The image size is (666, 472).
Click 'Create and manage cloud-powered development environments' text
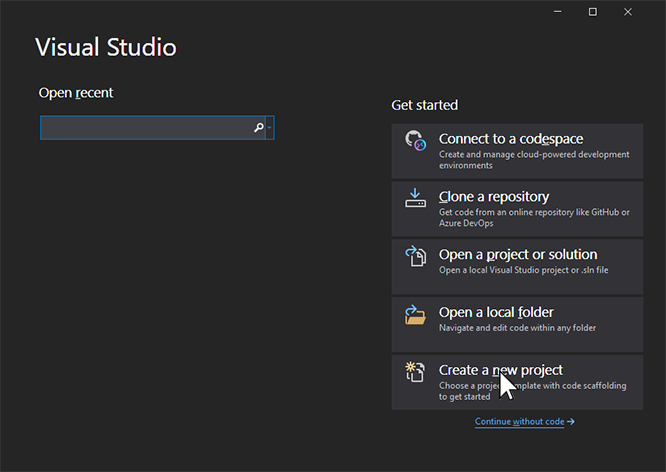click(534, 160)
